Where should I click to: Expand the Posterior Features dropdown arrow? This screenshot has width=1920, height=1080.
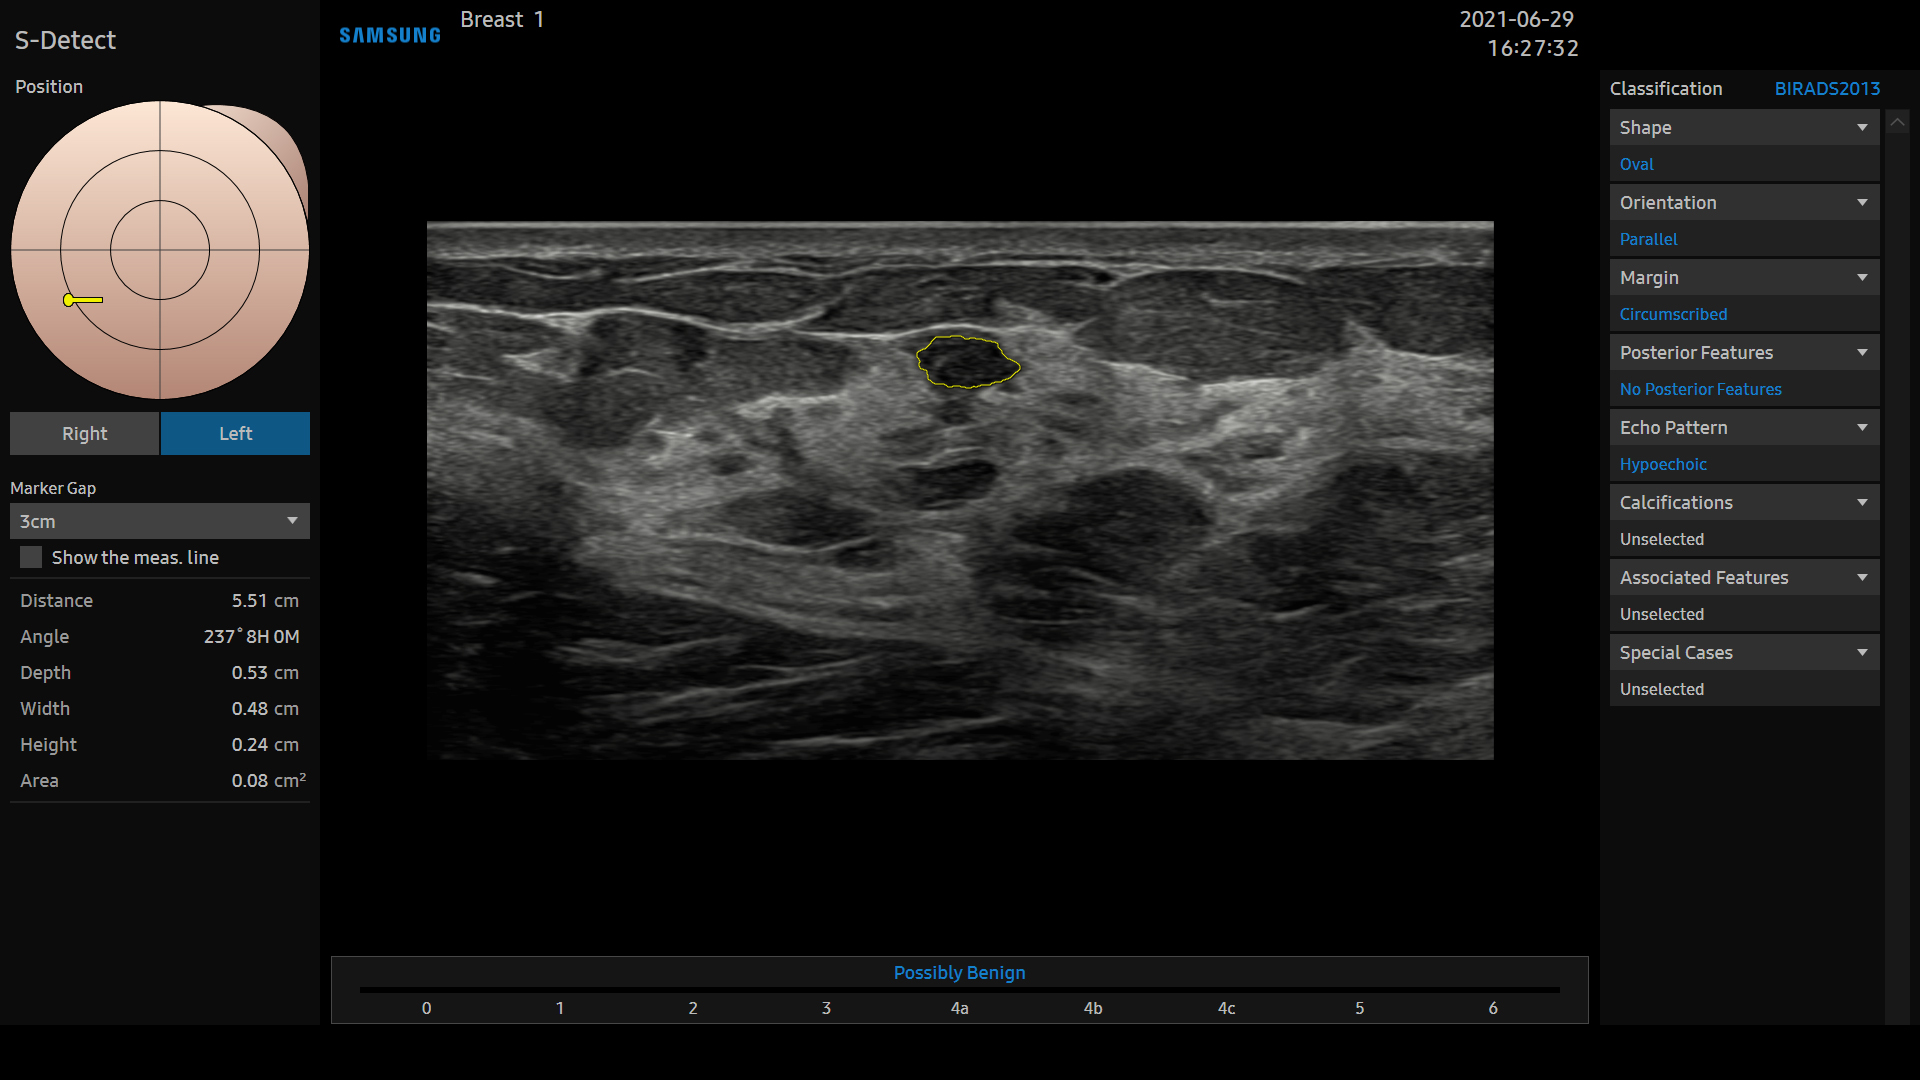1862,353
